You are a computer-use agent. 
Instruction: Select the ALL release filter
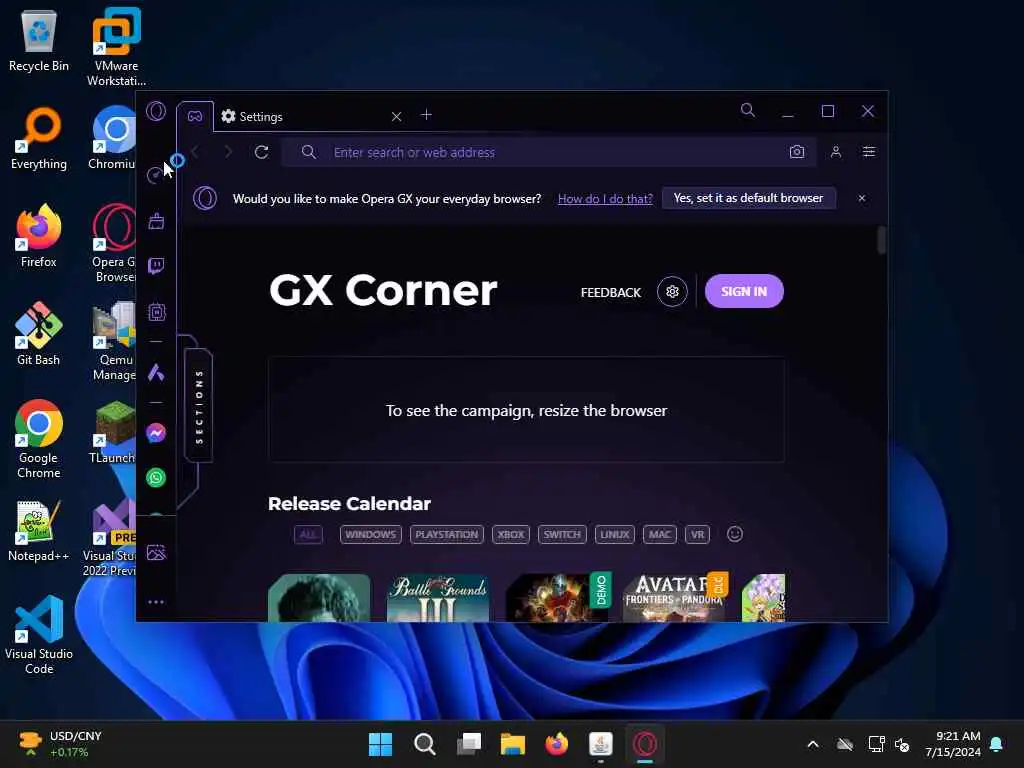308,534
